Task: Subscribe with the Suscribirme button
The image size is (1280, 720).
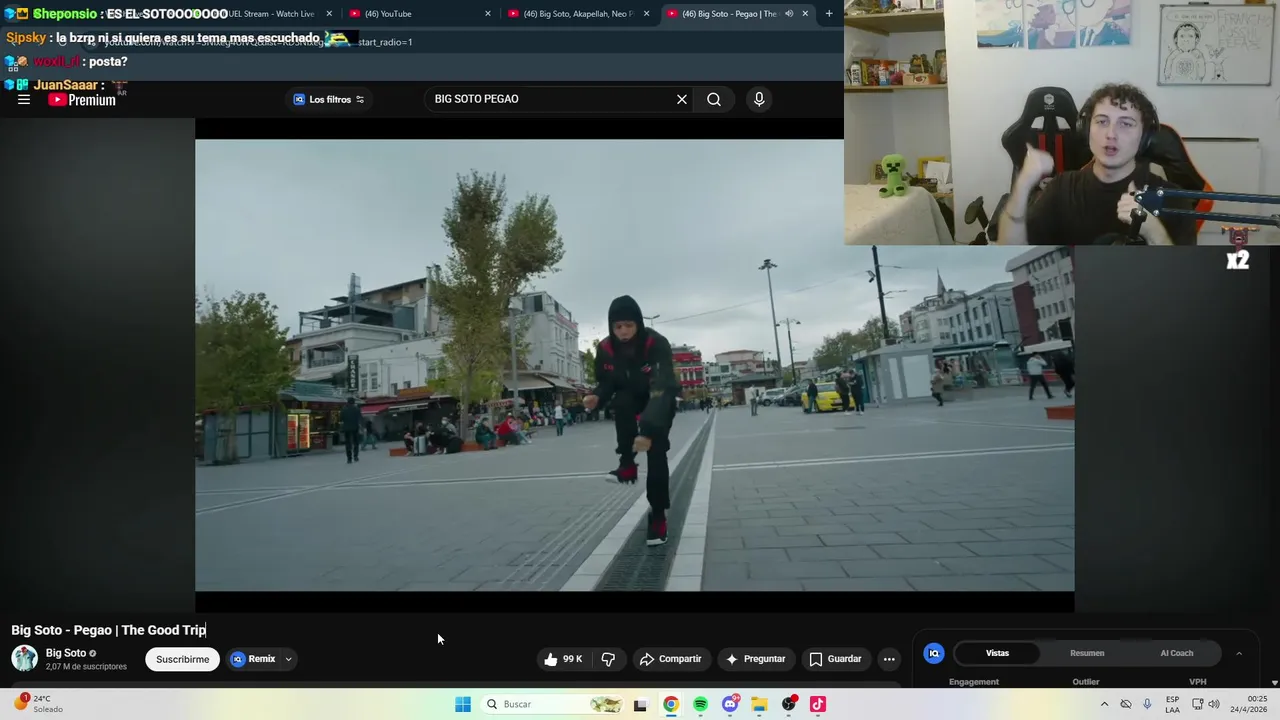Action: [182, 659]
